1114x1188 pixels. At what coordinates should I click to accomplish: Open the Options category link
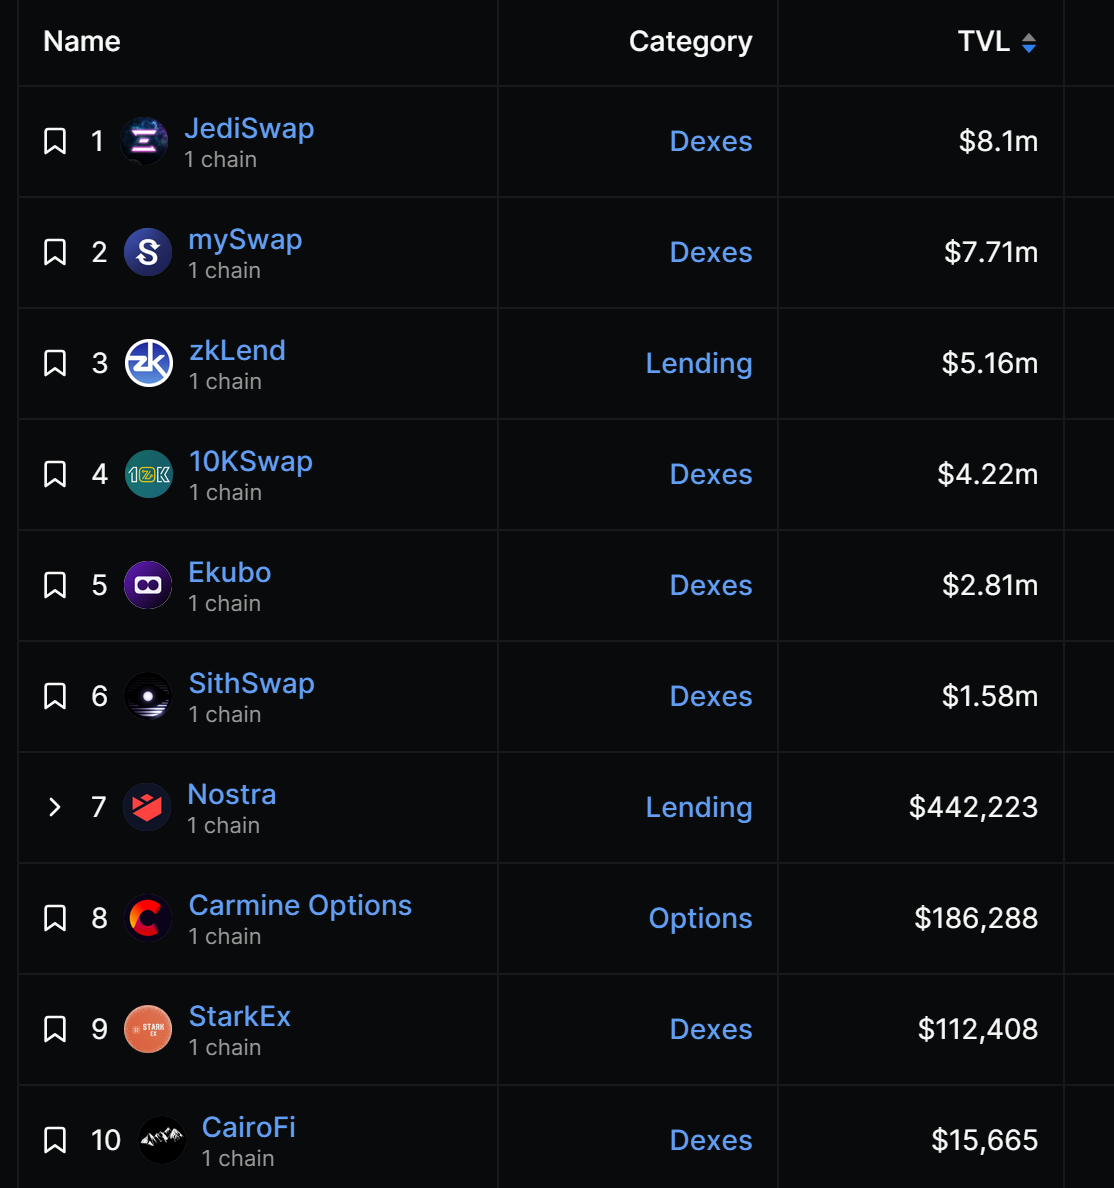[700, 918]
